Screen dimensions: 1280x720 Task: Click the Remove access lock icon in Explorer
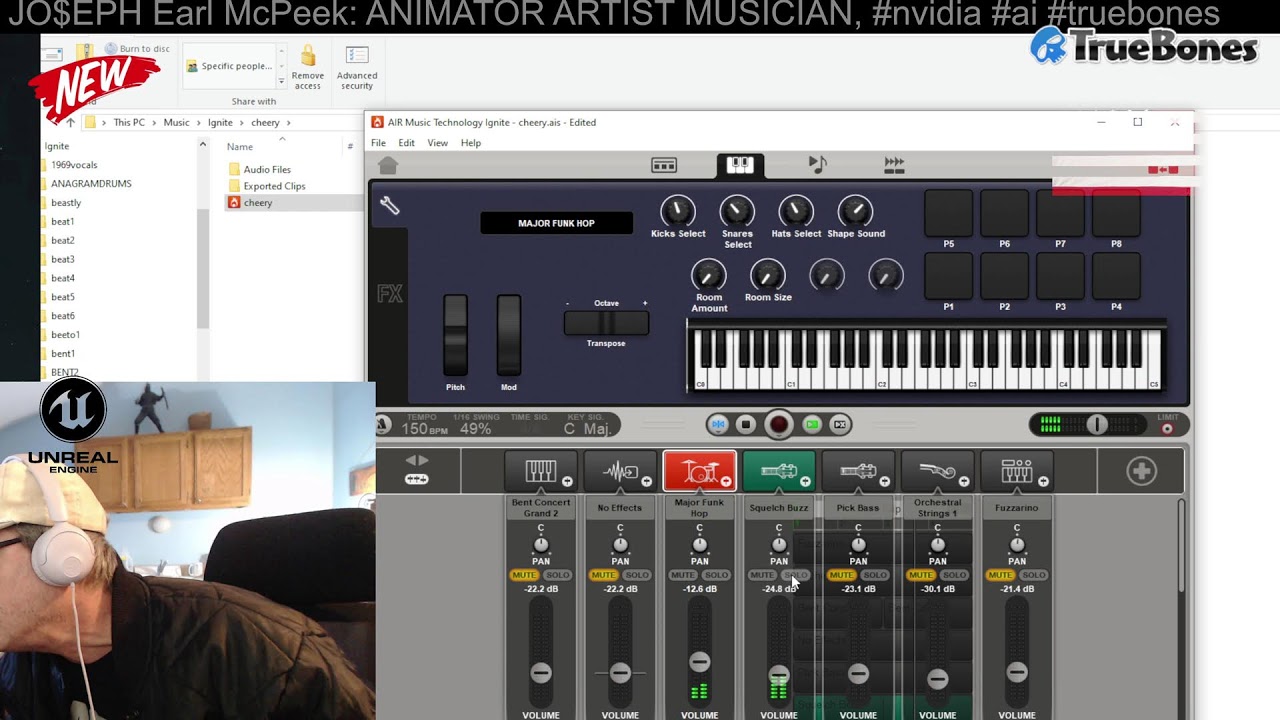[x=308, y=66]
